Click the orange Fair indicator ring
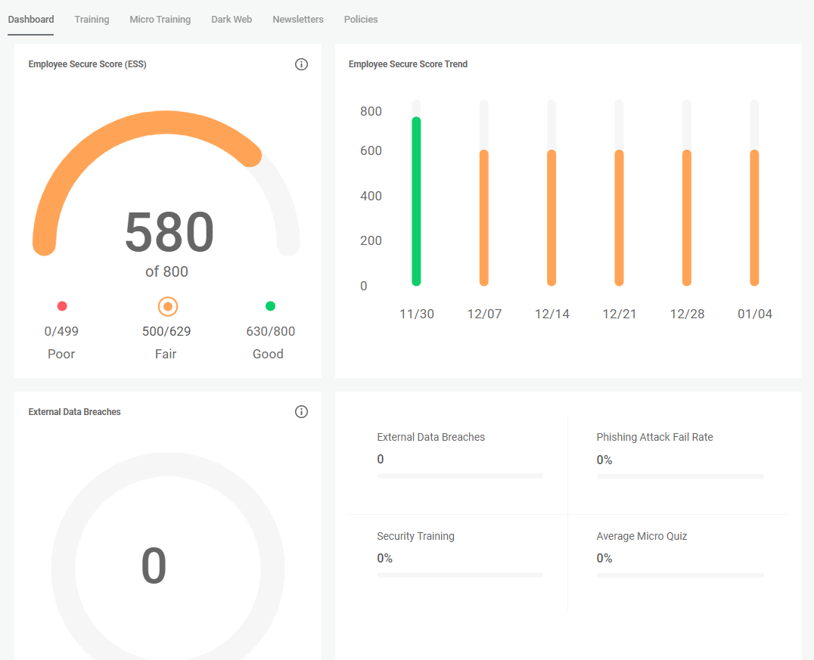814x660 pixels. tap(168, 306)
